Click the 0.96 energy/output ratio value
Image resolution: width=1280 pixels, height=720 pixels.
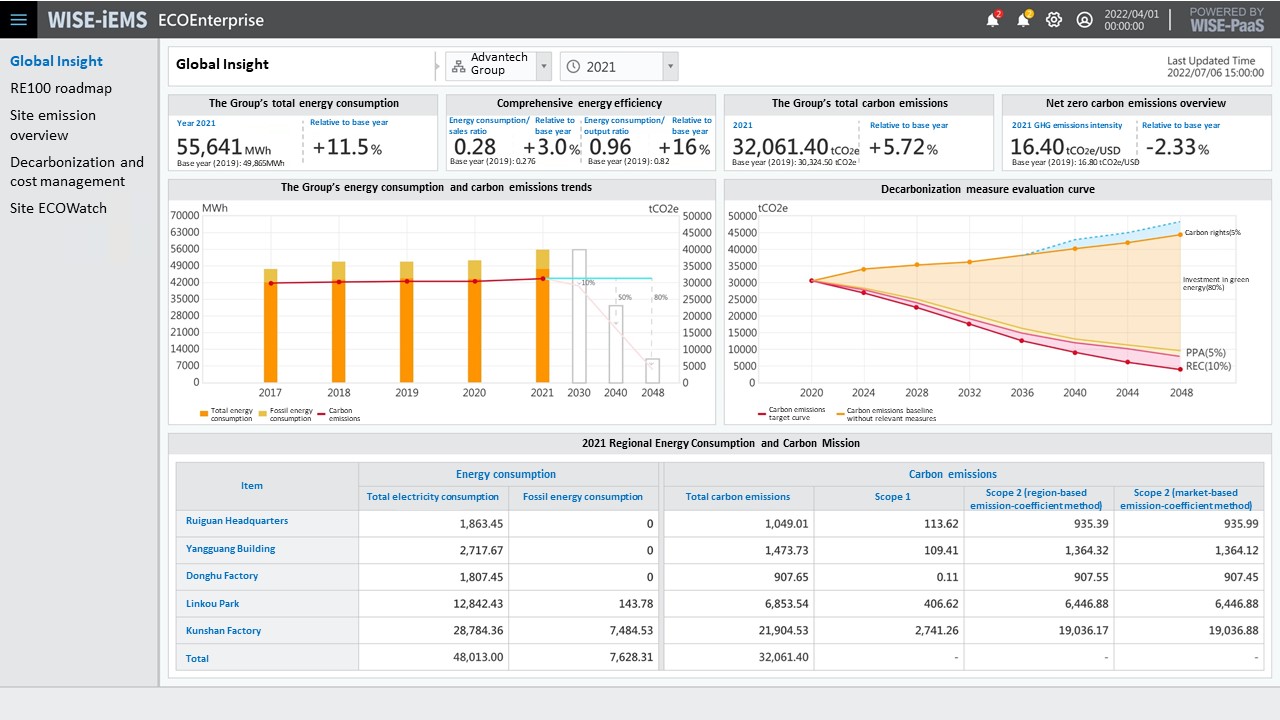(610, 147)
